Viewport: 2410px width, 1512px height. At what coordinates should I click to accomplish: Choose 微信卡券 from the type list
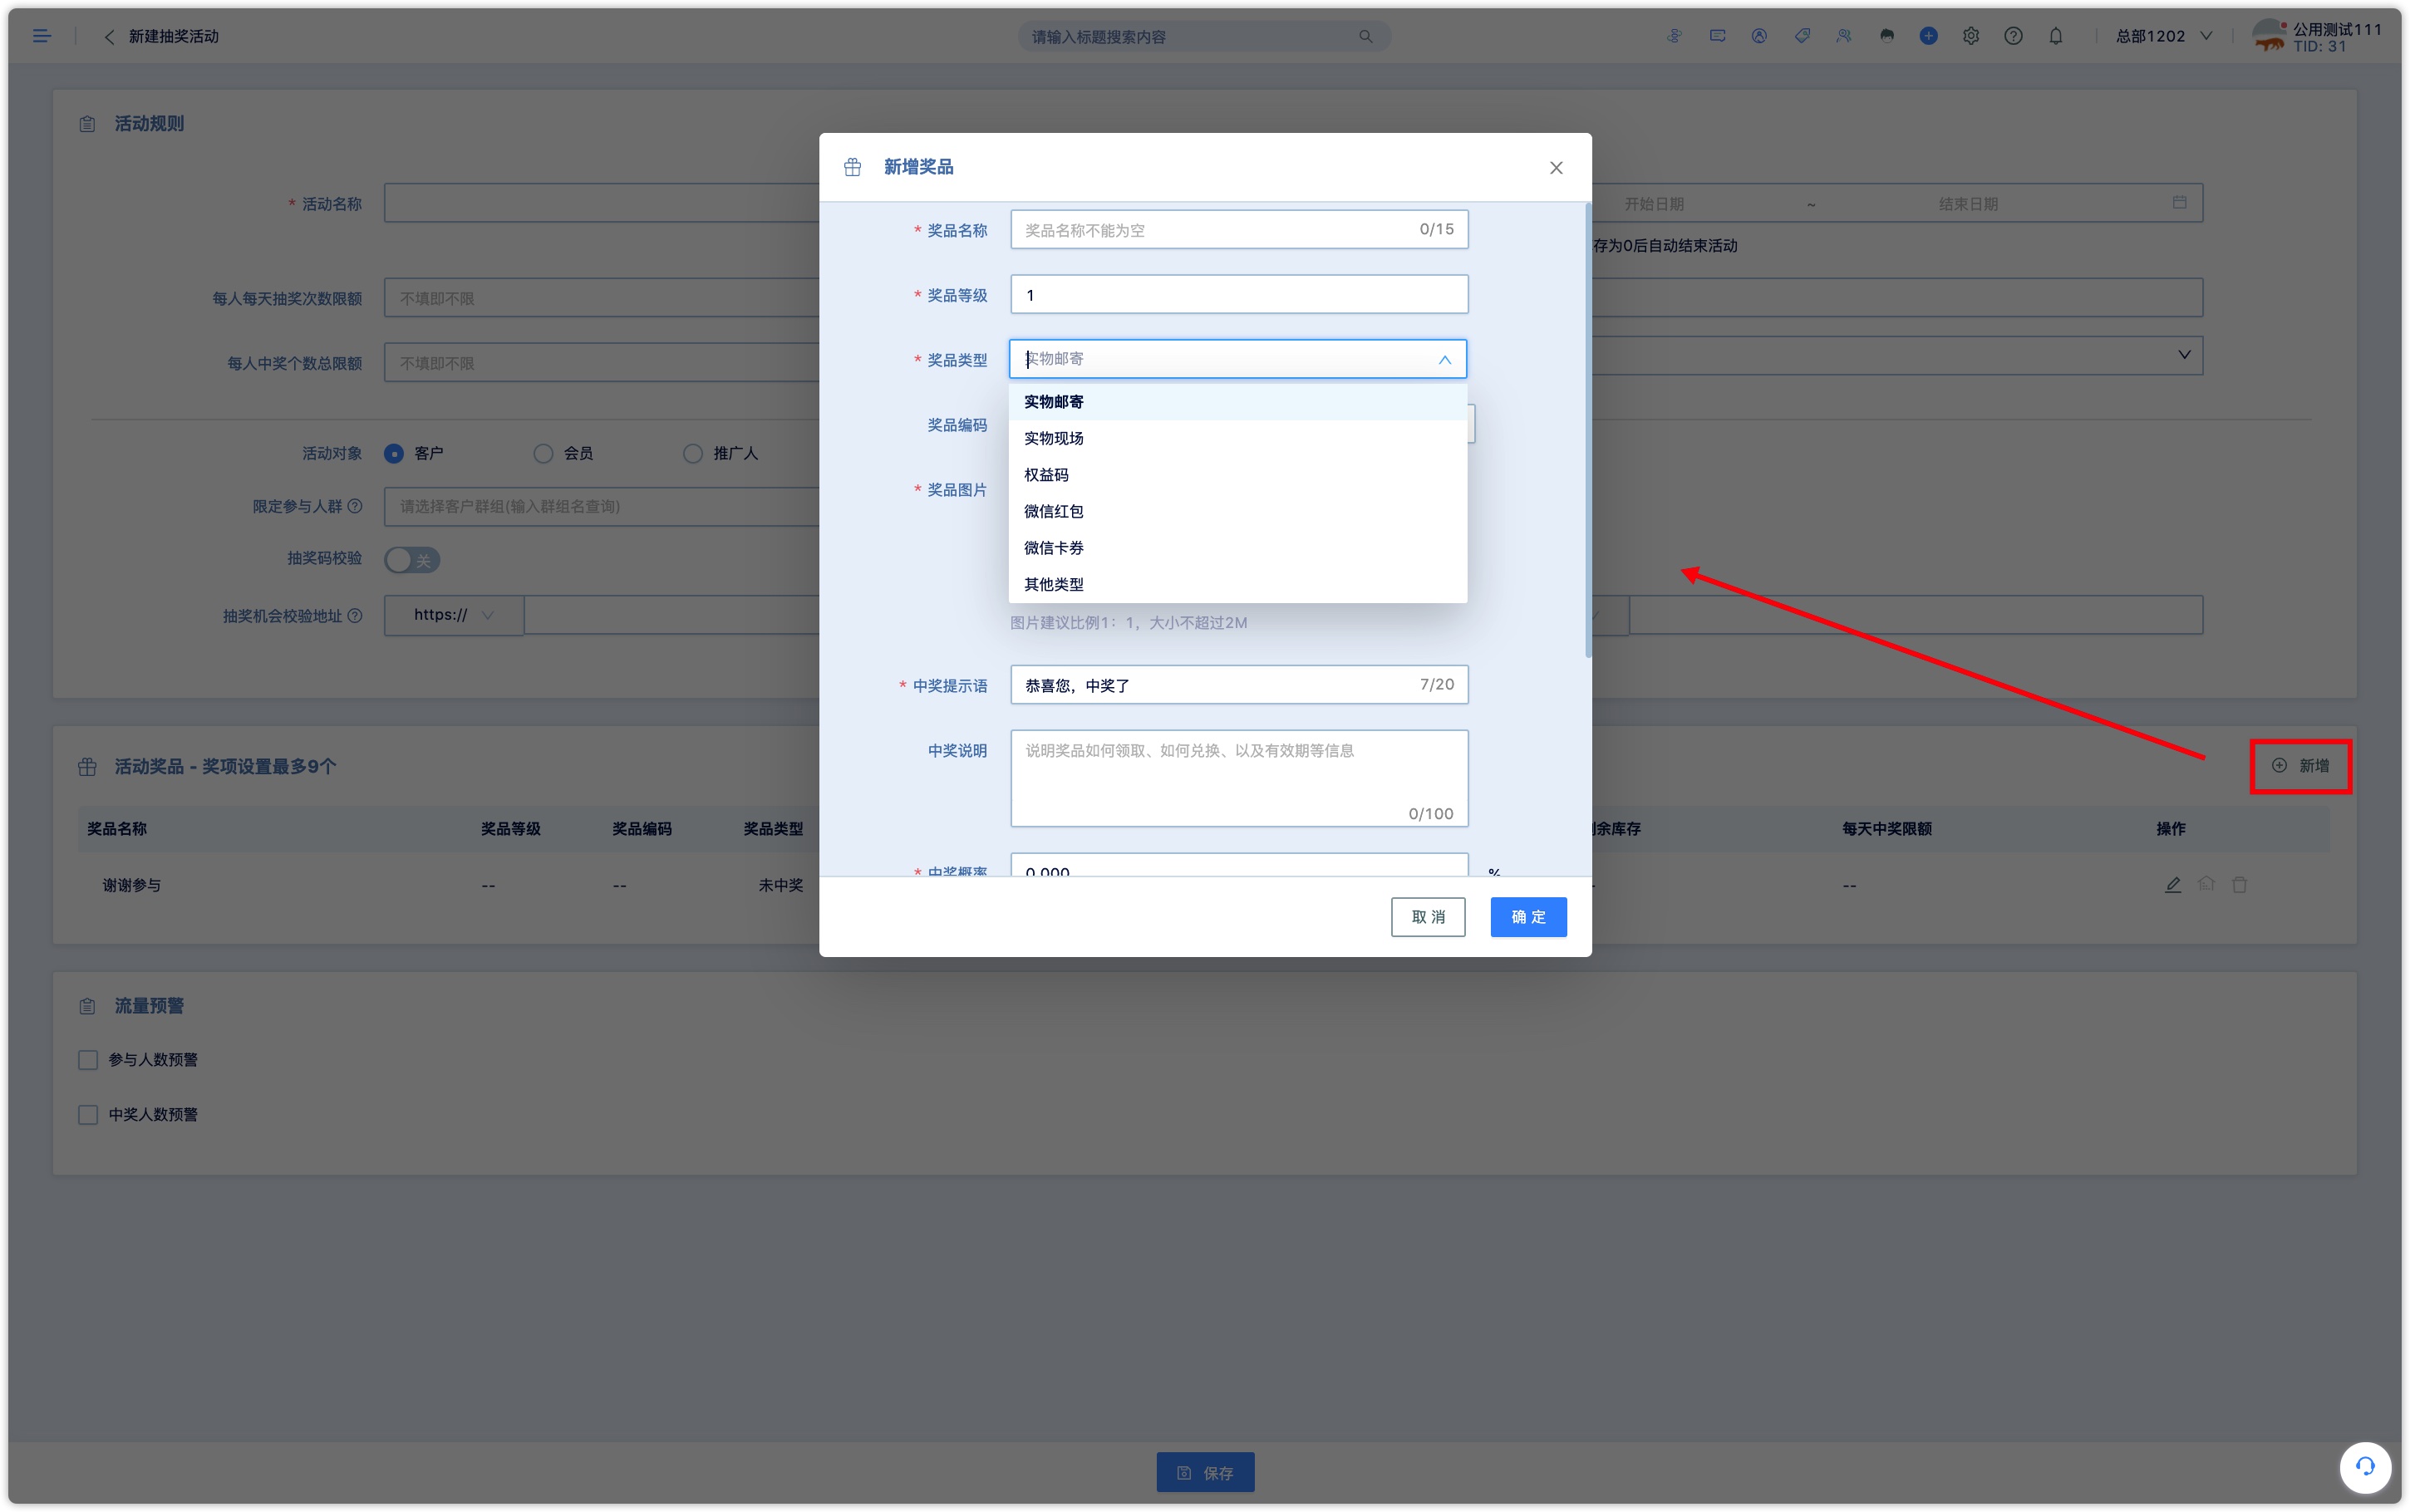(1238, 548)
